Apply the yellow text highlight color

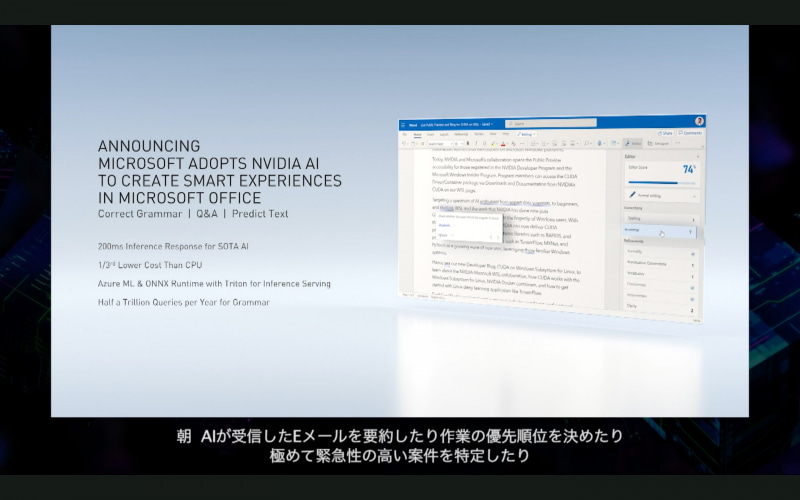coord(493,144)
